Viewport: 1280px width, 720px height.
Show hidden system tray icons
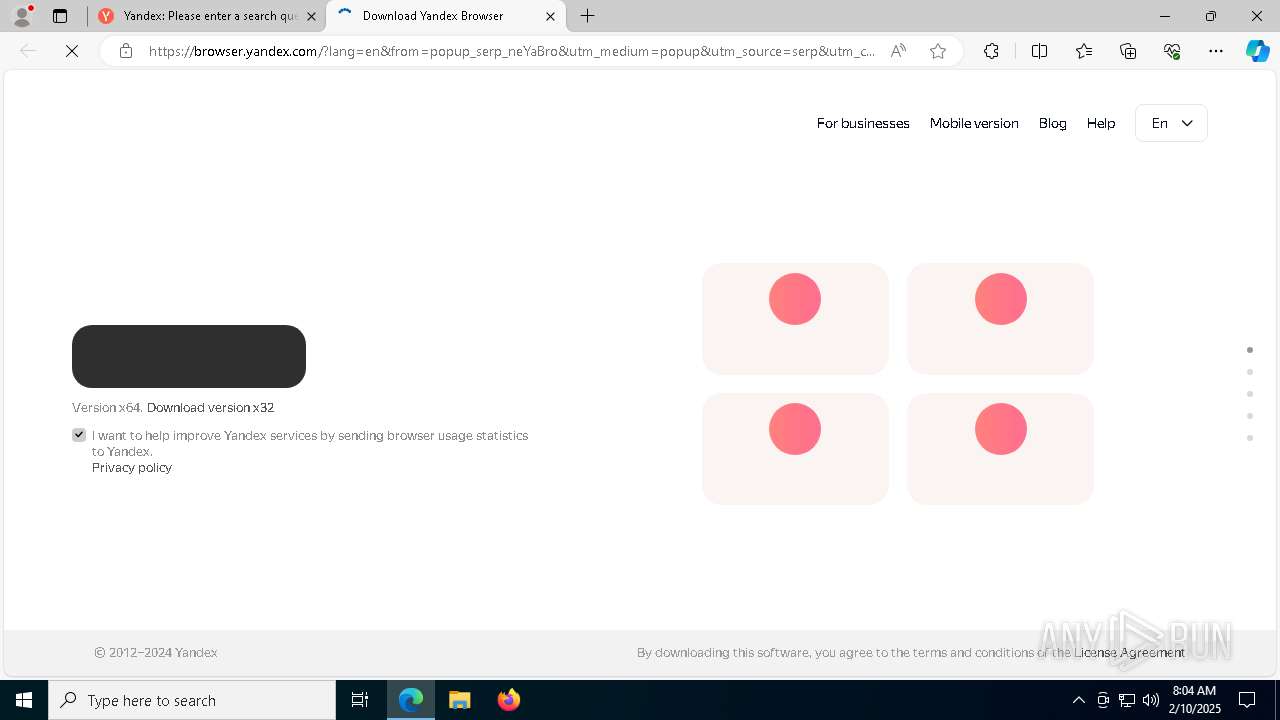(1078, 700)
